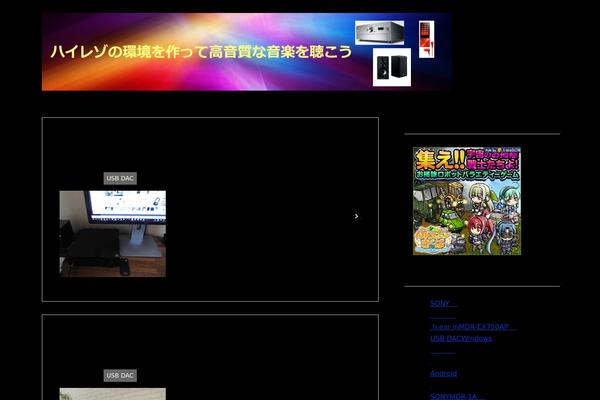Open the first article's USB DAC tag
The height and width of the screenshot is (400, 600).
click(120, 178)
